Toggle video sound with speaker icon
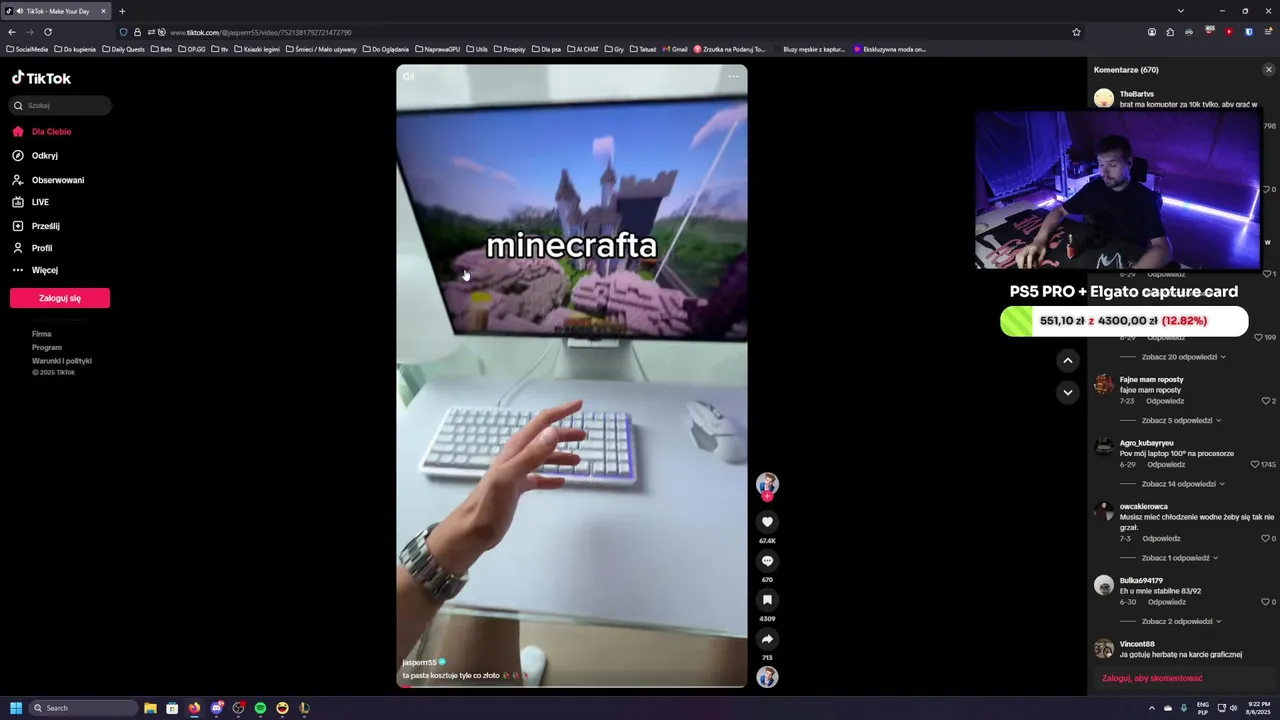This screenshot has height=720, width=1280. [408, 76]
